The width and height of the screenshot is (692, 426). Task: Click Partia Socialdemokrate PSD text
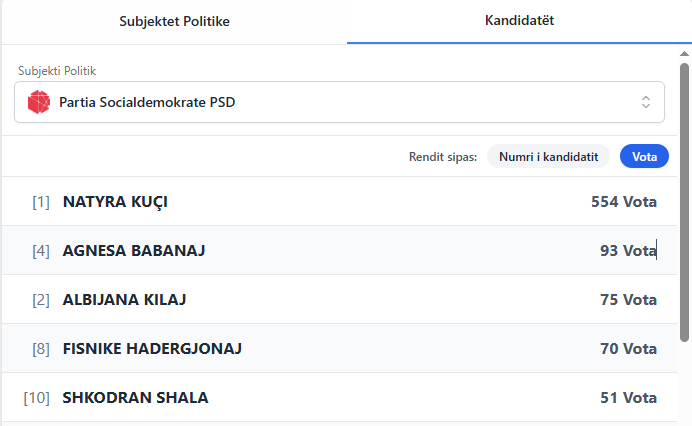tap(148, 102)
